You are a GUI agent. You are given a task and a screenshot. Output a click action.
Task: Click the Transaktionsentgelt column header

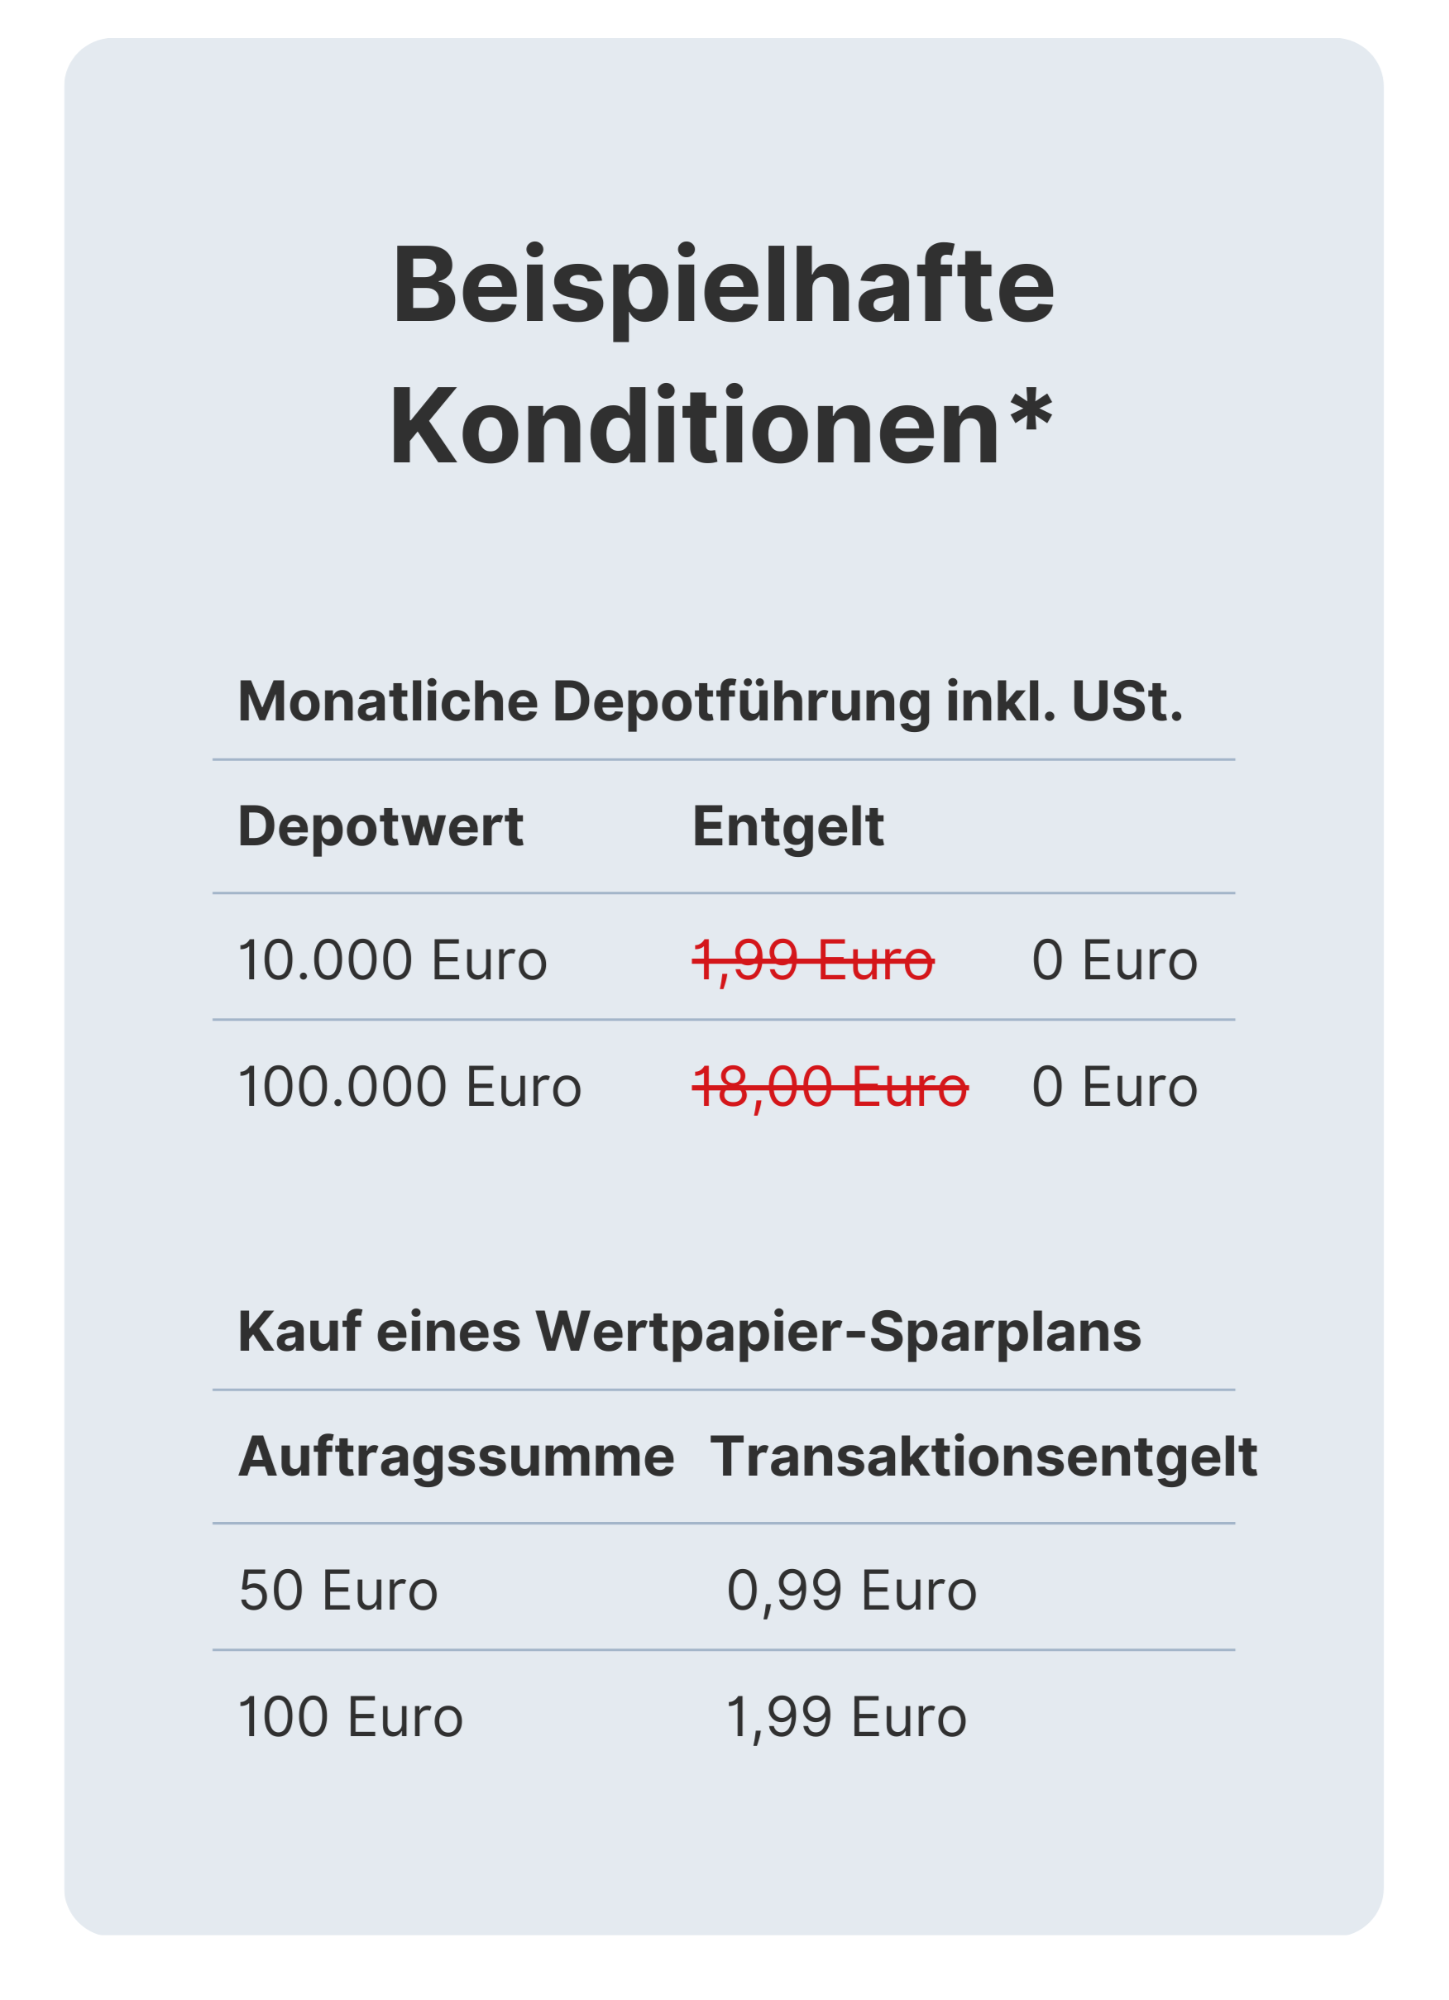(x=984, y=1457)
